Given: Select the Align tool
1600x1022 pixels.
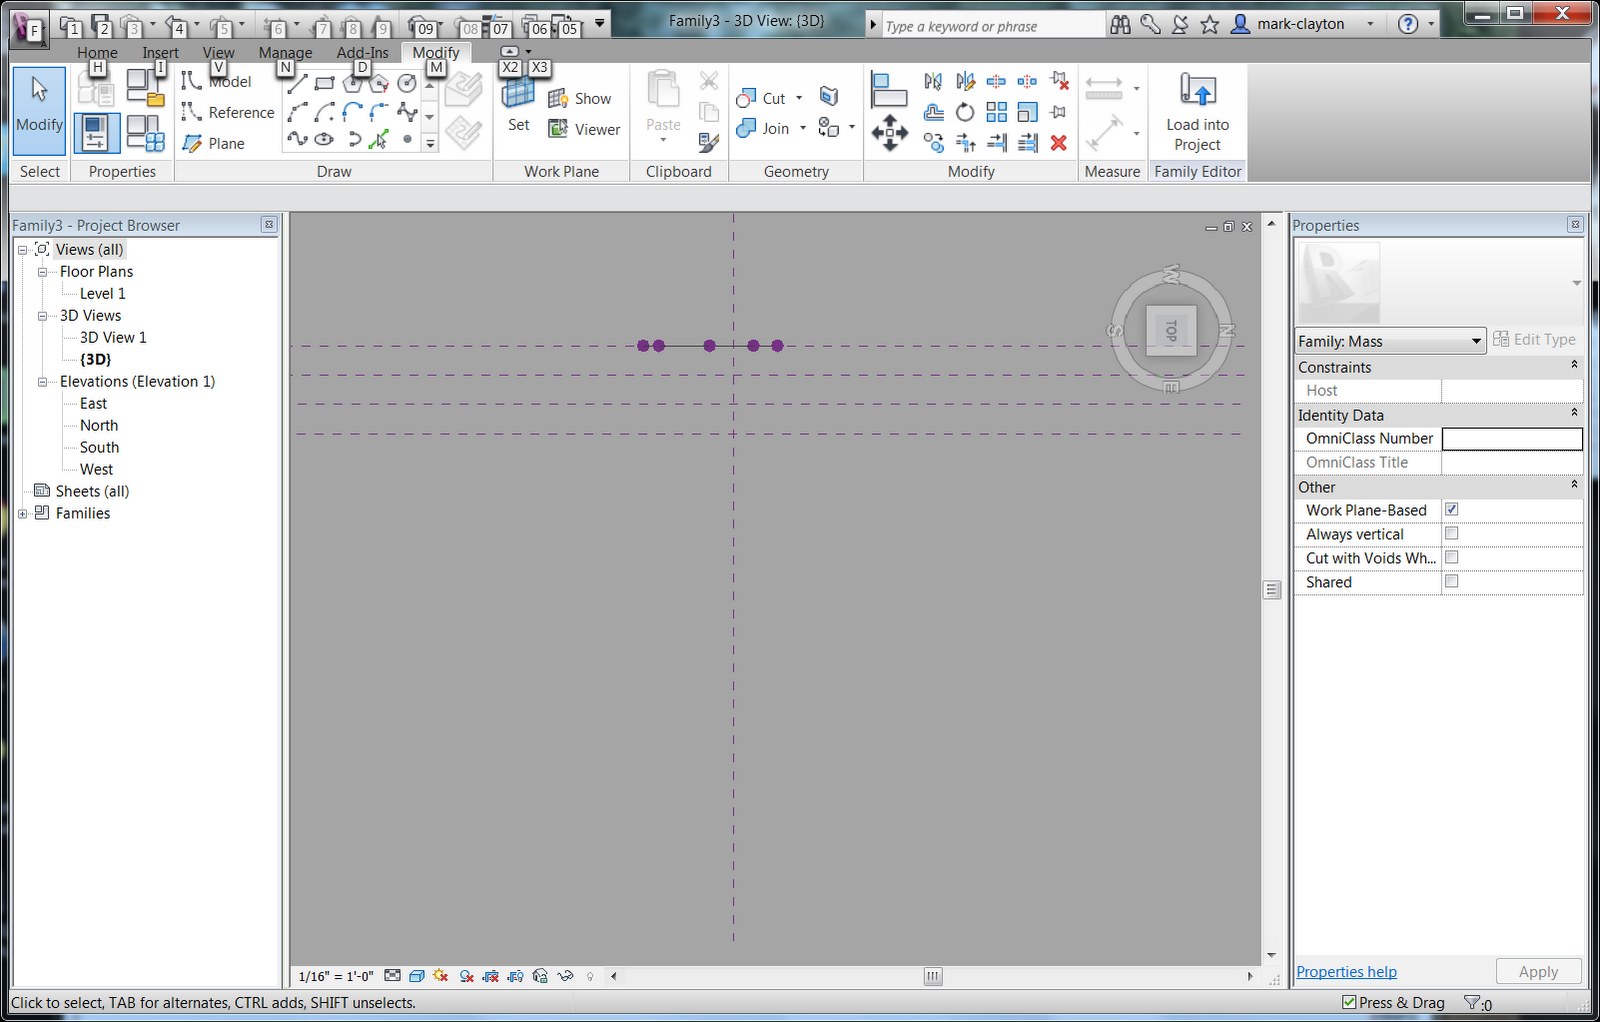Looking at the screenshot, I should (888, 89).
